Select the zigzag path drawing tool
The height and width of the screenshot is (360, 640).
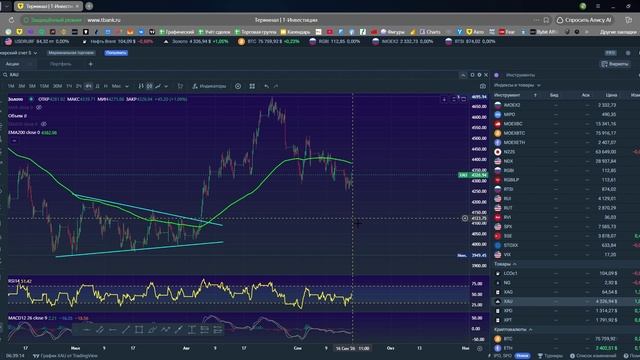165,329
